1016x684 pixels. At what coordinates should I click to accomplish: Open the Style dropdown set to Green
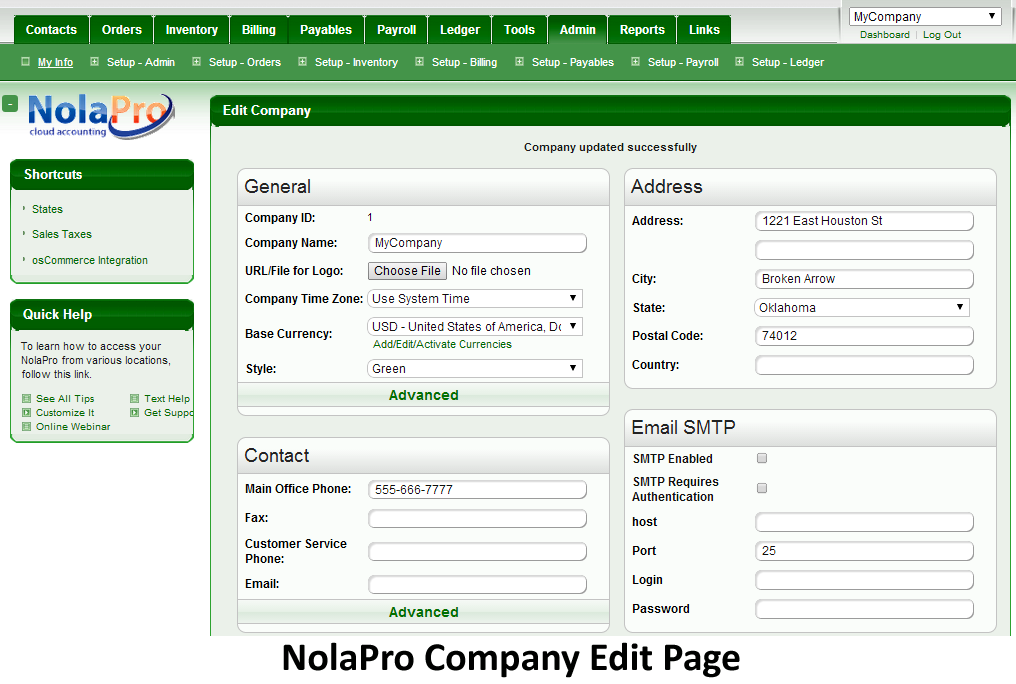(474, 368)
